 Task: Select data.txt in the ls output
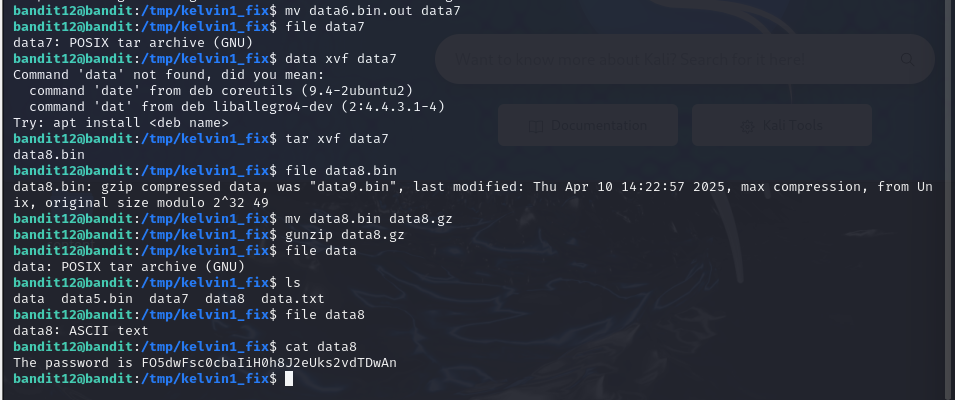293,299
